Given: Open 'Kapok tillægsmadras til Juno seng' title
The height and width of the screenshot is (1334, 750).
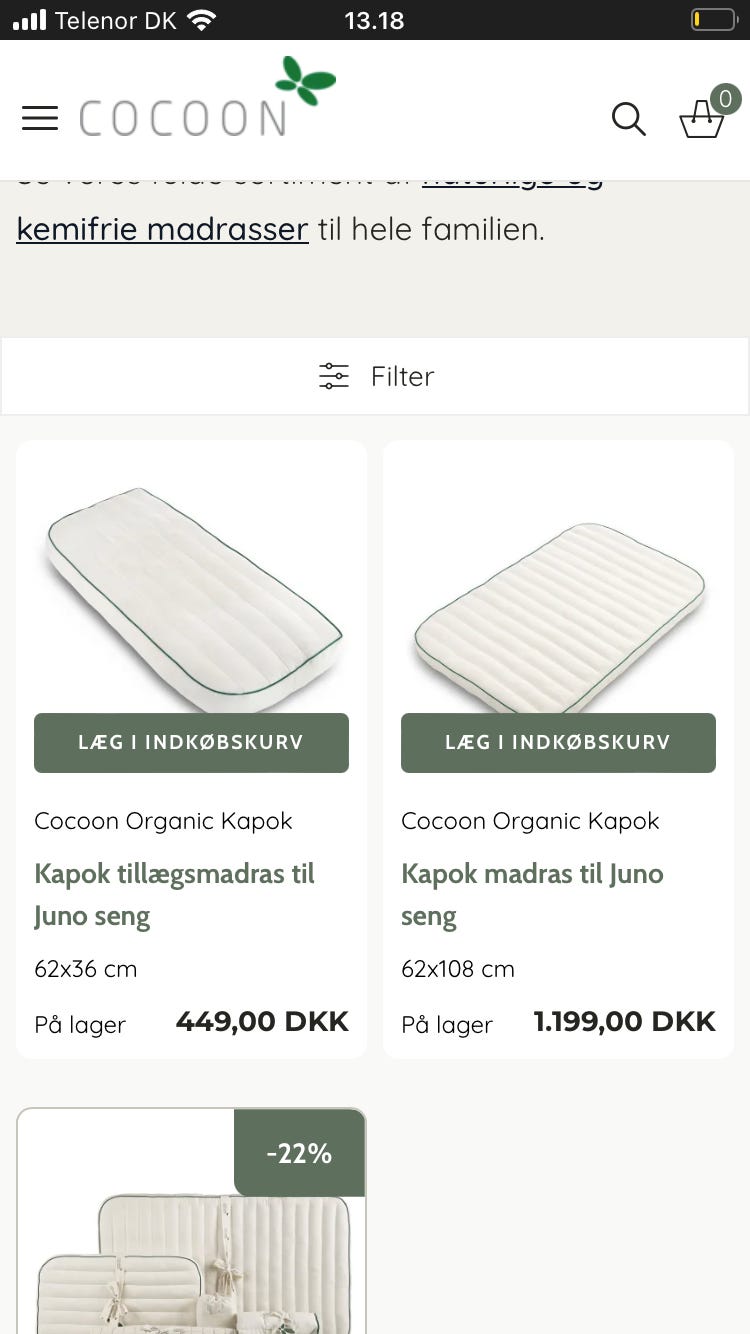Looking at the screenshot, I should 174,894.
